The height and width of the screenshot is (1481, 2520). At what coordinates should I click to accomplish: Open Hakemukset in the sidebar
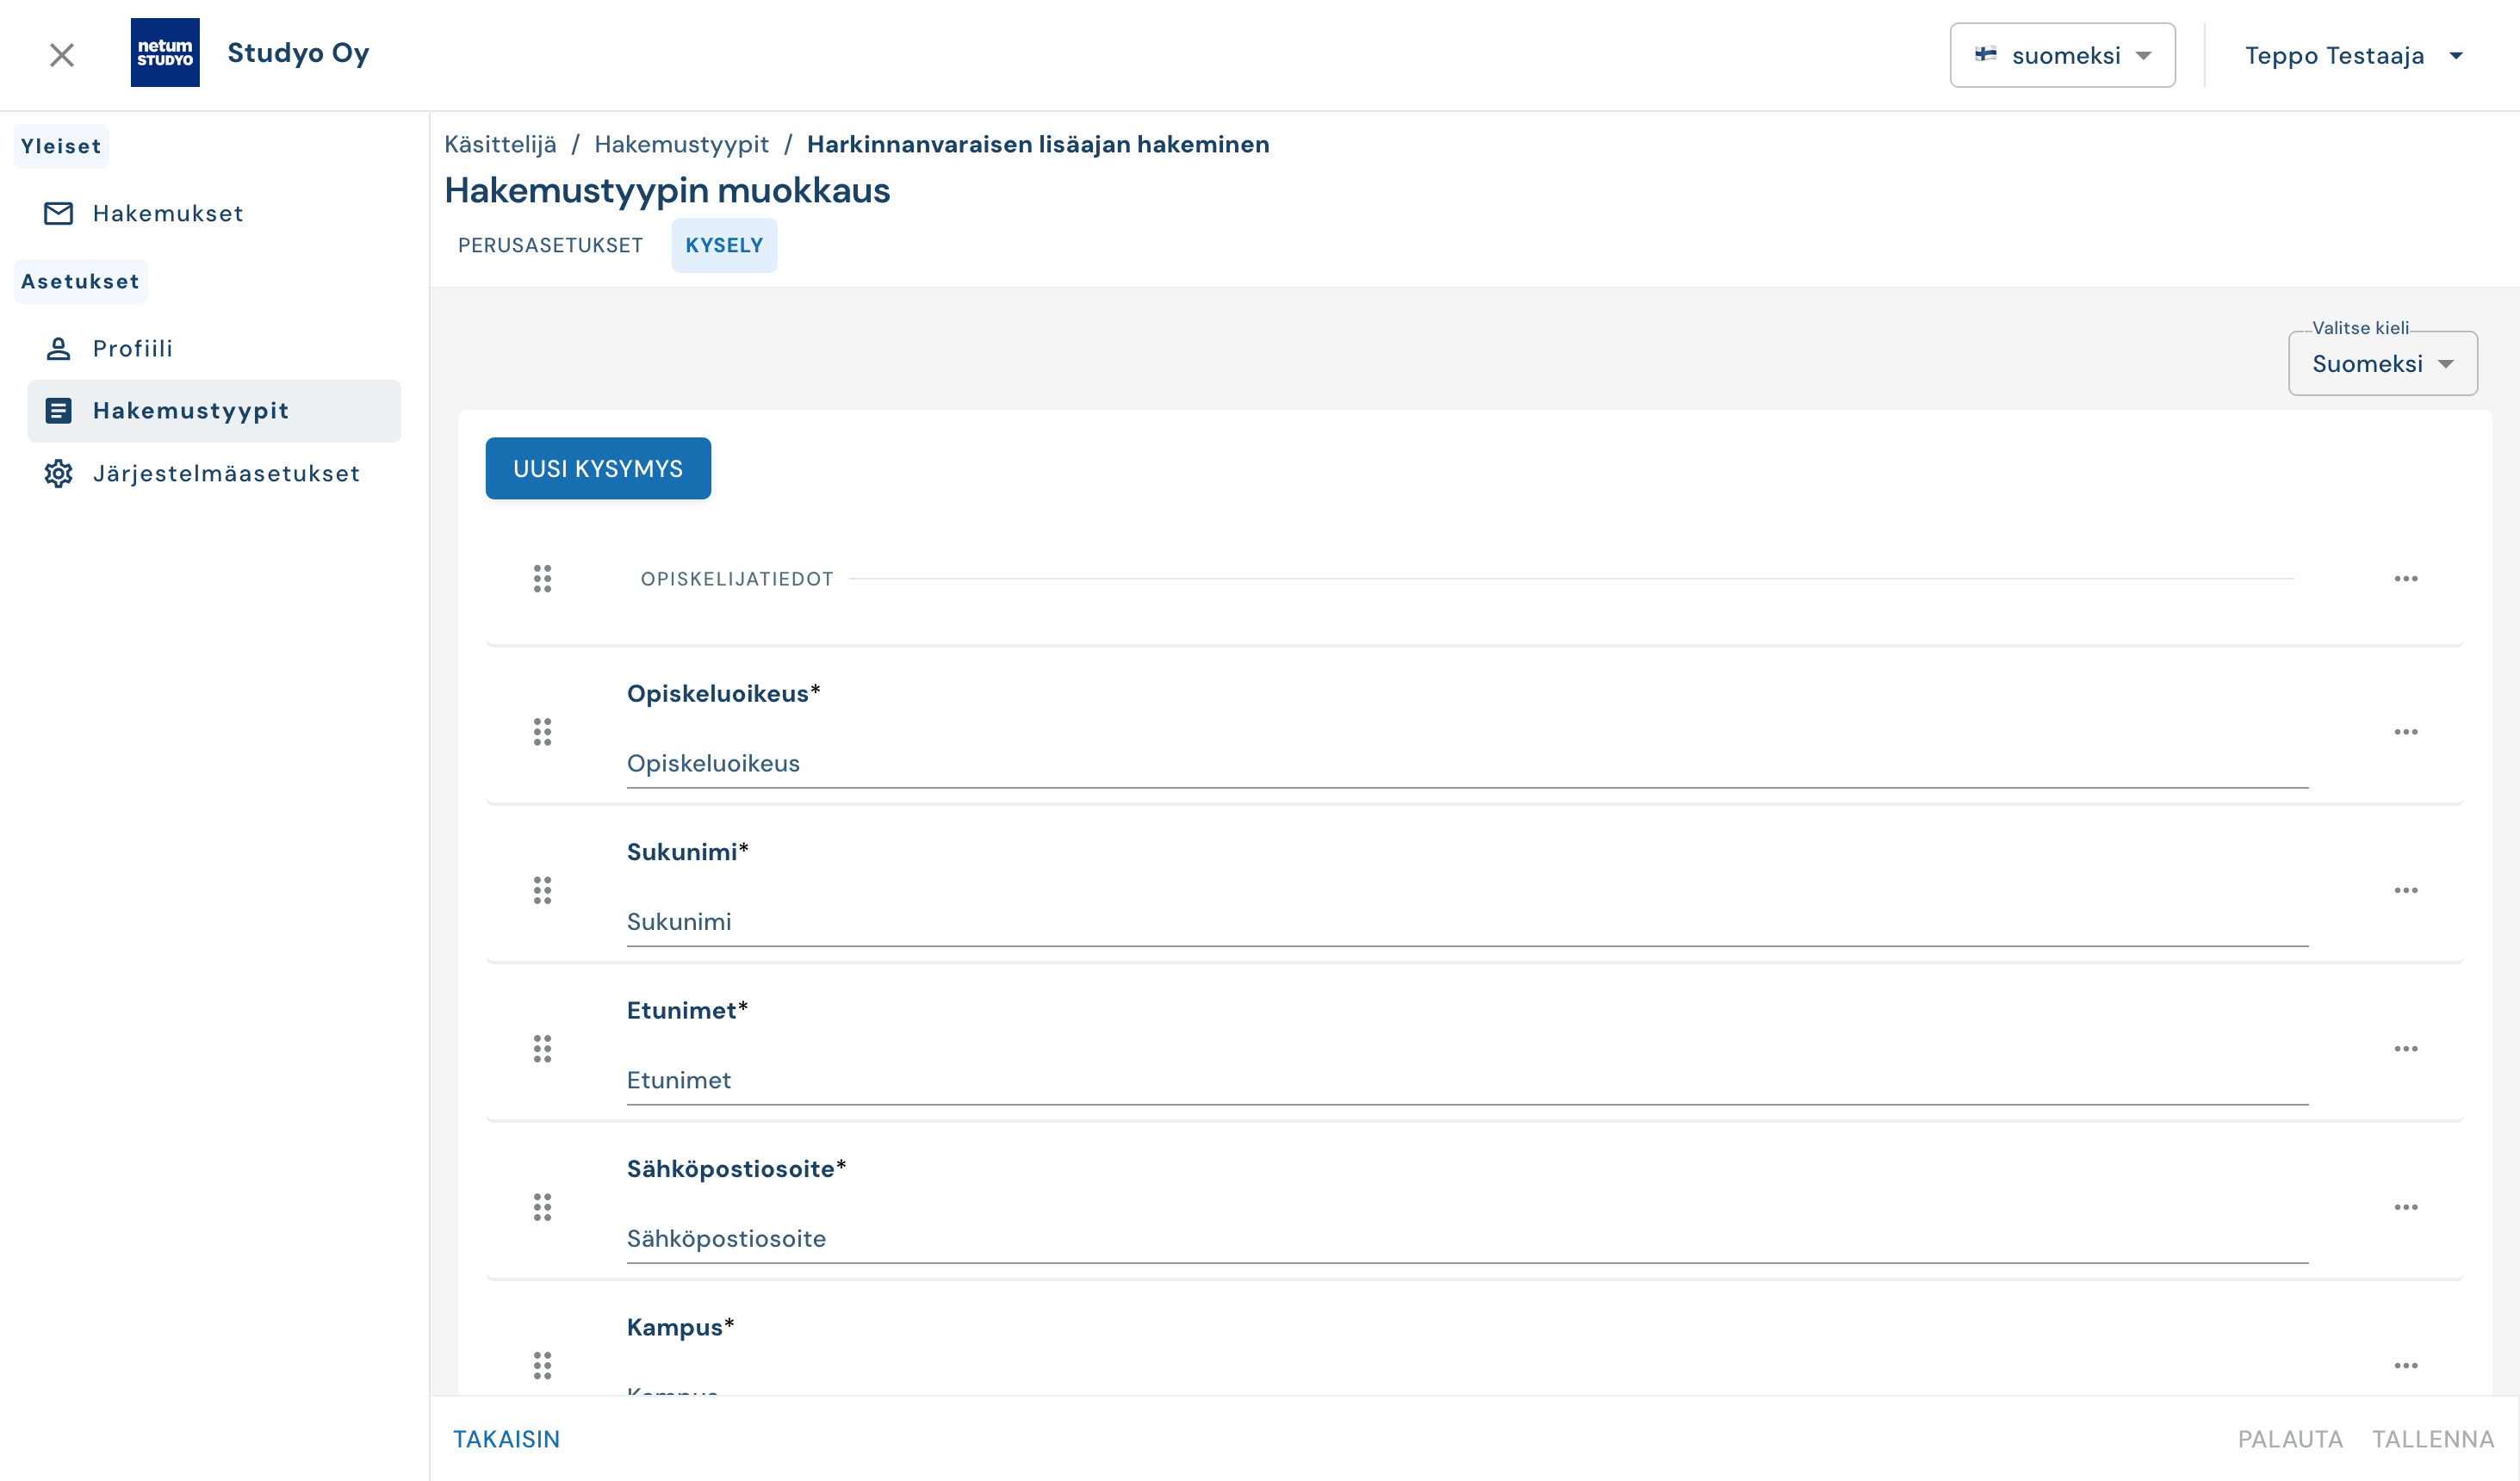[x=167, y=213]
